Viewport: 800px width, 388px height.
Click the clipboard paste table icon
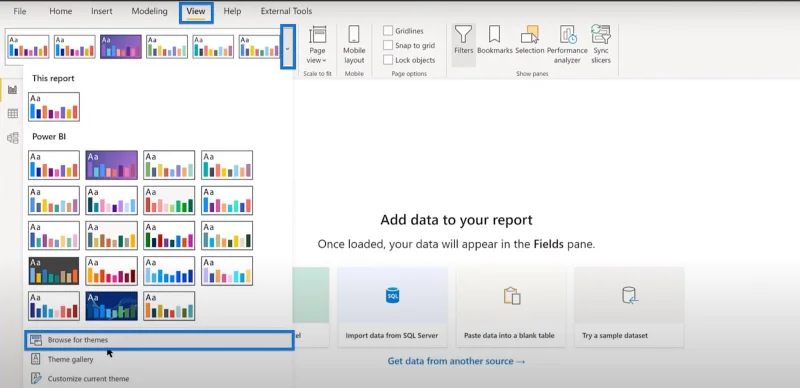point(511,296)
